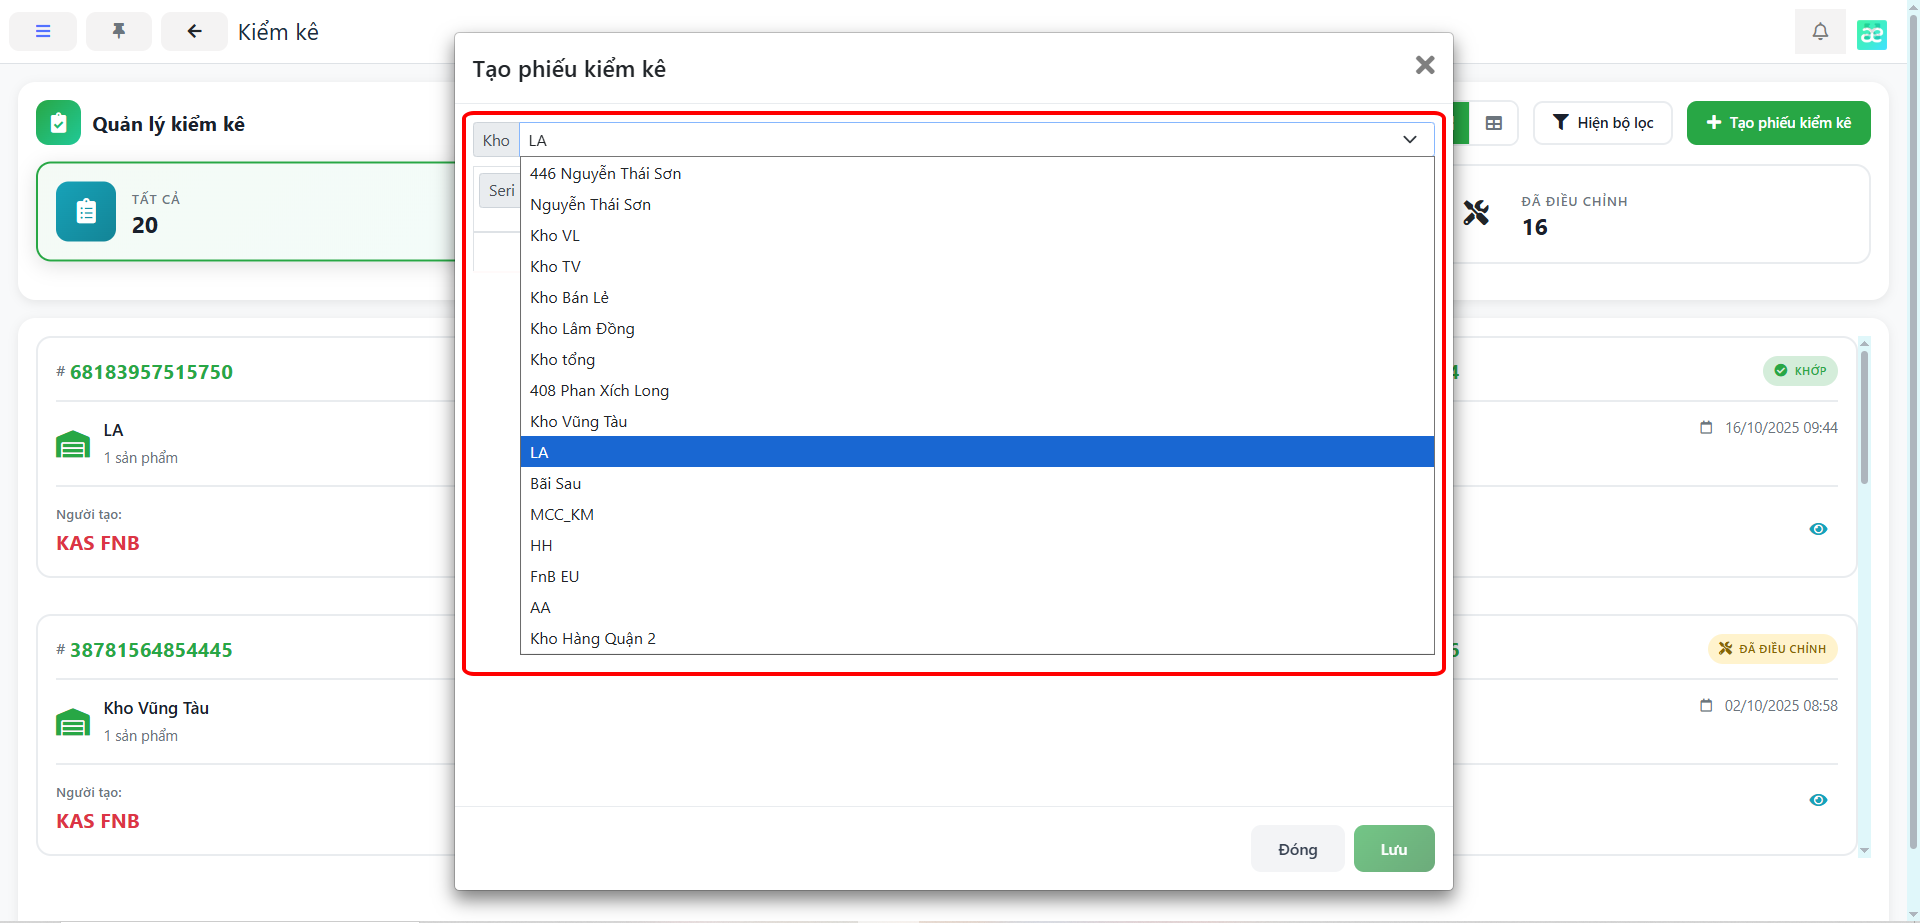Click the hamburger menu icon
Image resolution: width=1920 pixels, height=923 pixels.
point(43,32)
